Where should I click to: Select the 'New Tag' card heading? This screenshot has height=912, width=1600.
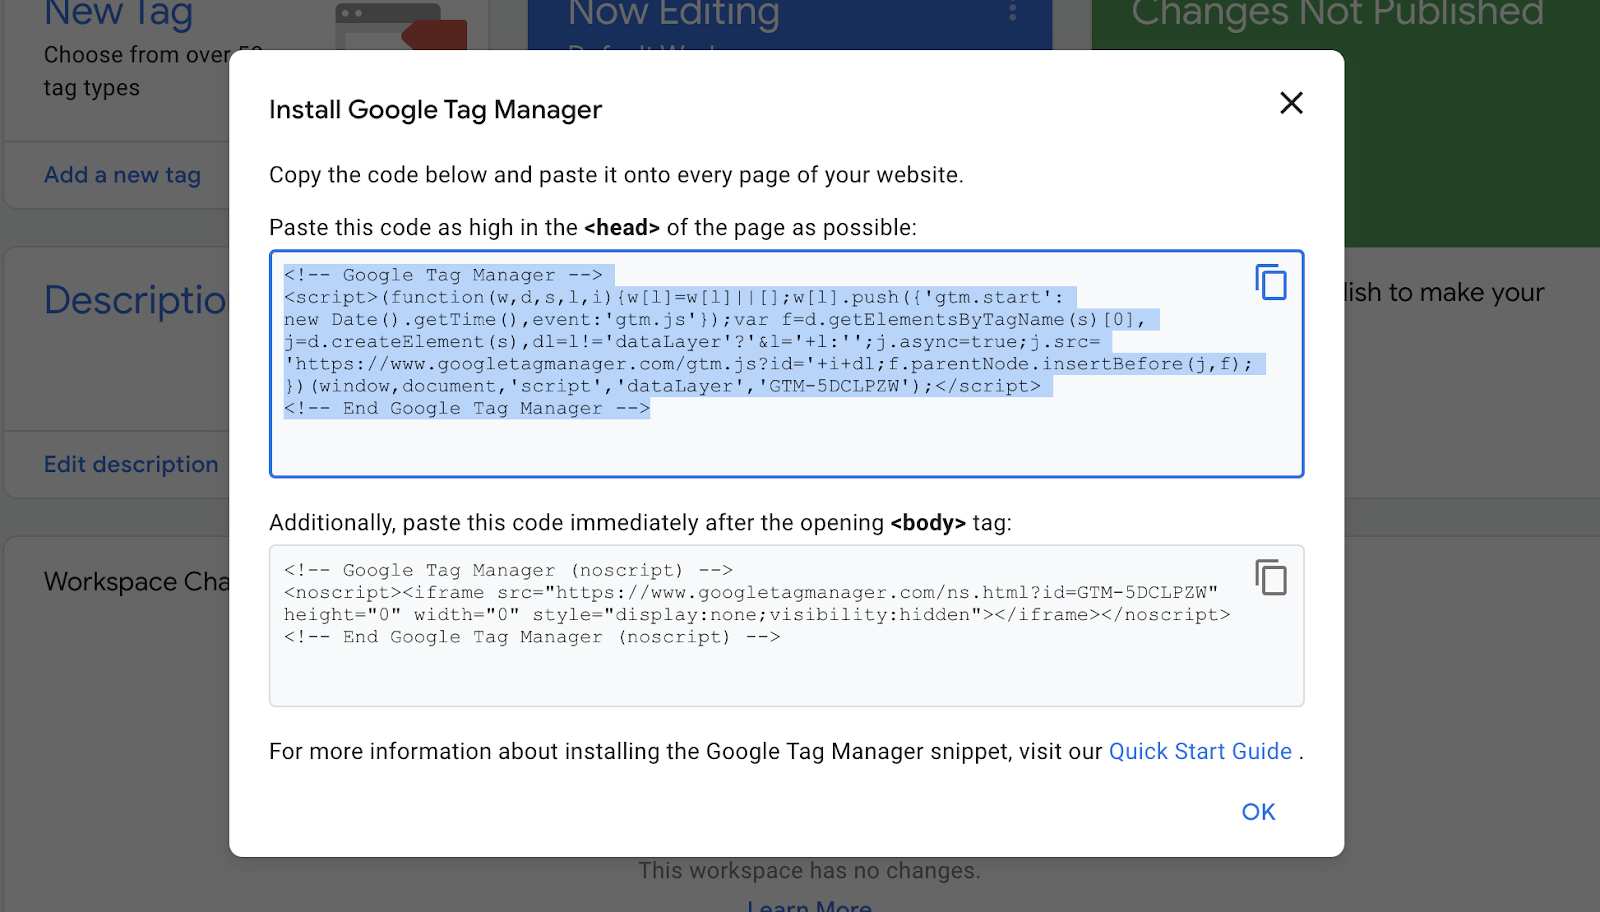click(118, 13)
